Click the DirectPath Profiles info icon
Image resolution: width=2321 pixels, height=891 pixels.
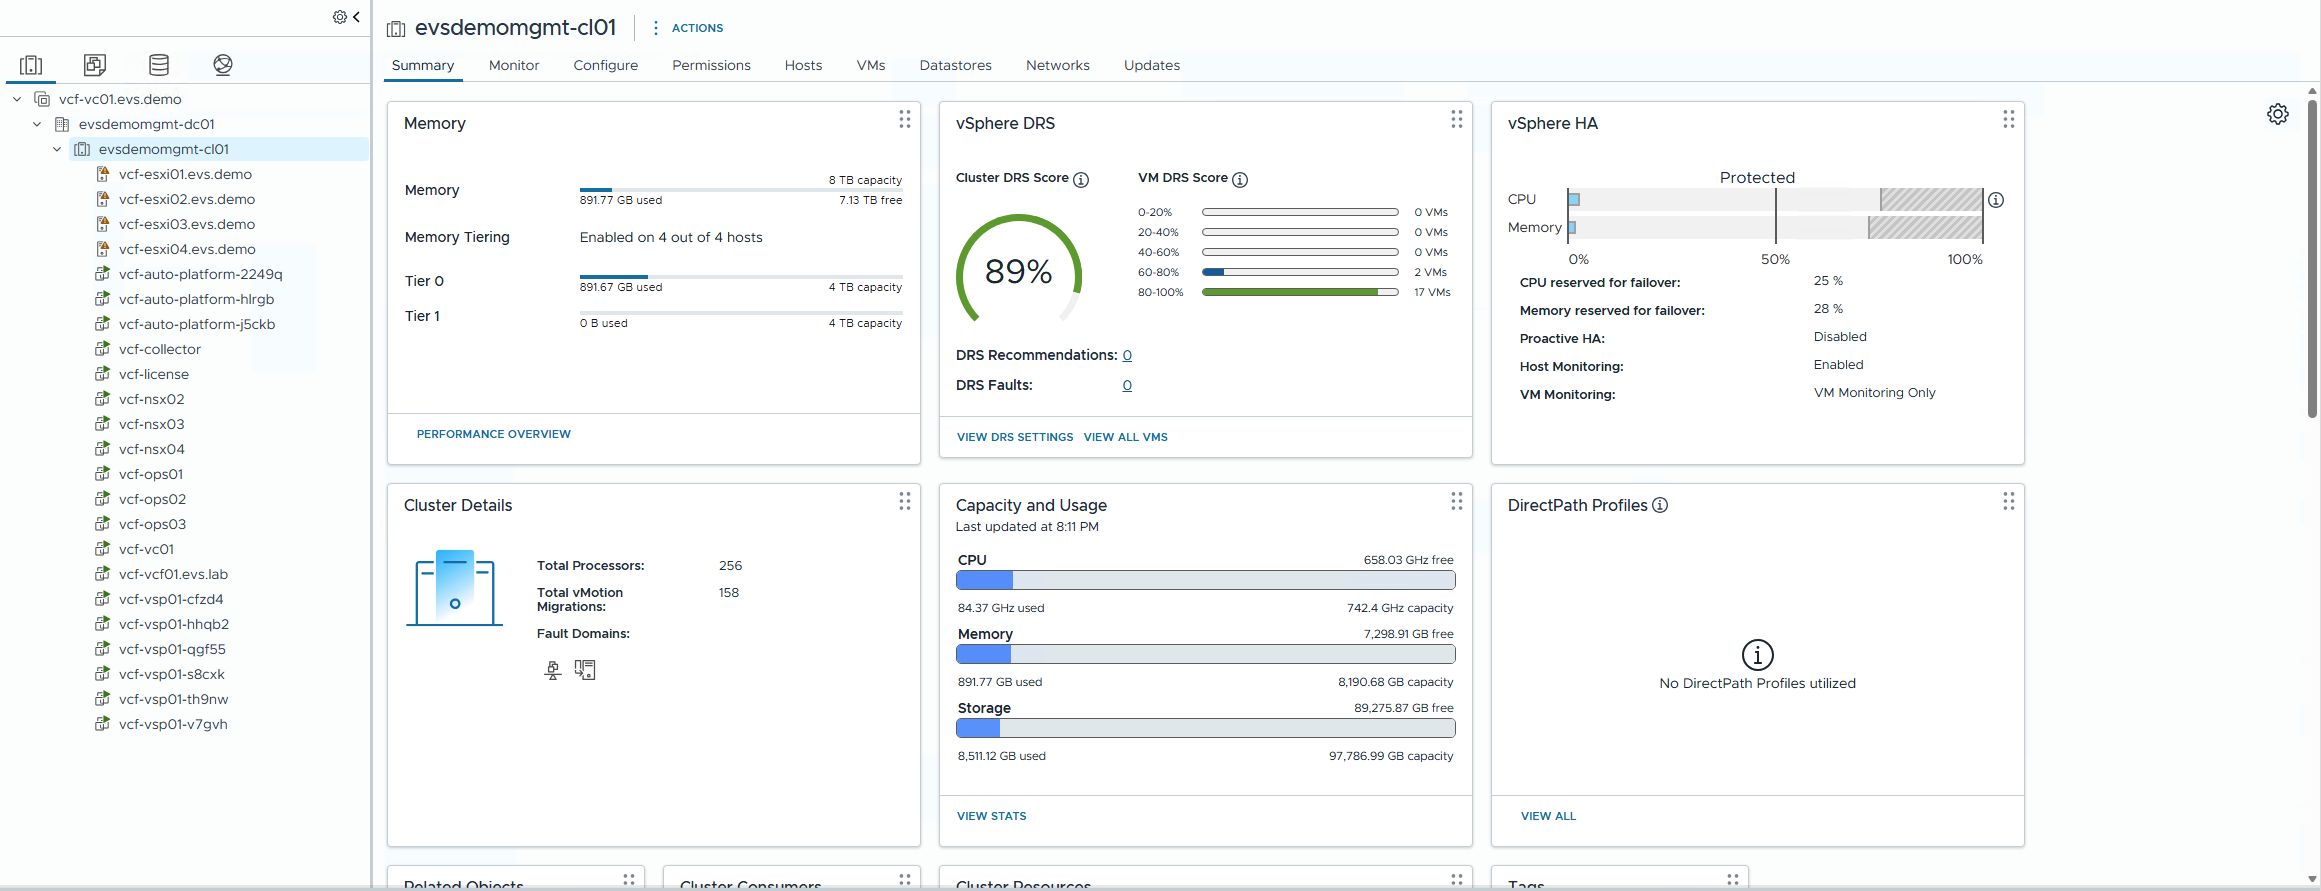pos(1660,505)
